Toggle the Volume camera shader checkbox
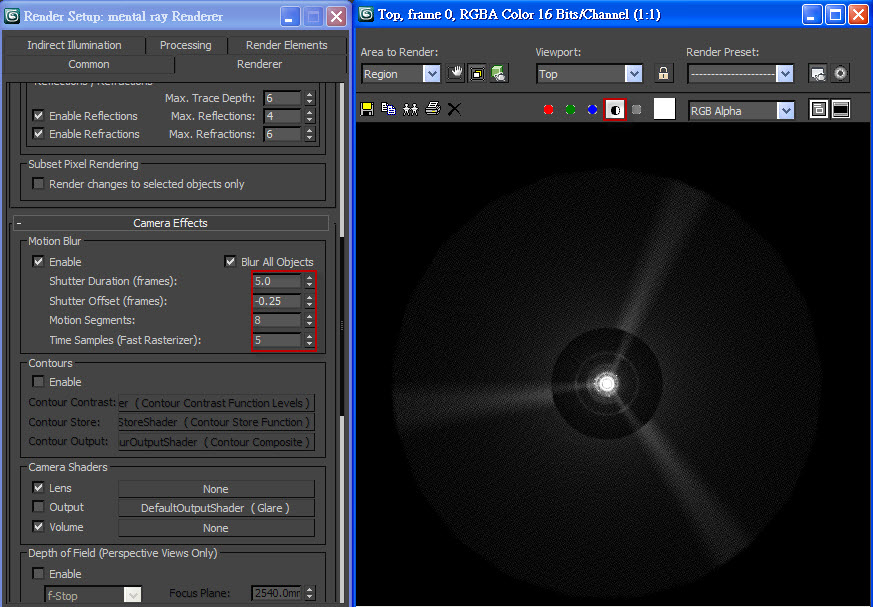 (38, 526)
